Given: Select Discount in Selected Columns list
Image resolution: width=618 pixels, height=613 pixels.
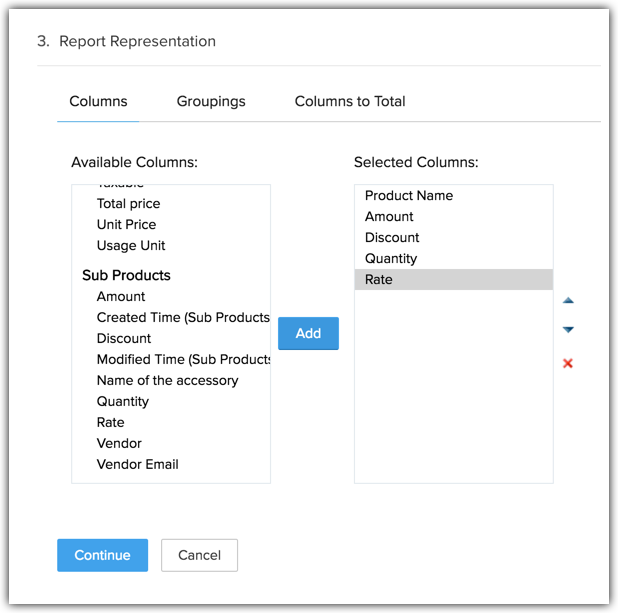Looking at the screenshot, I should 392,237.
